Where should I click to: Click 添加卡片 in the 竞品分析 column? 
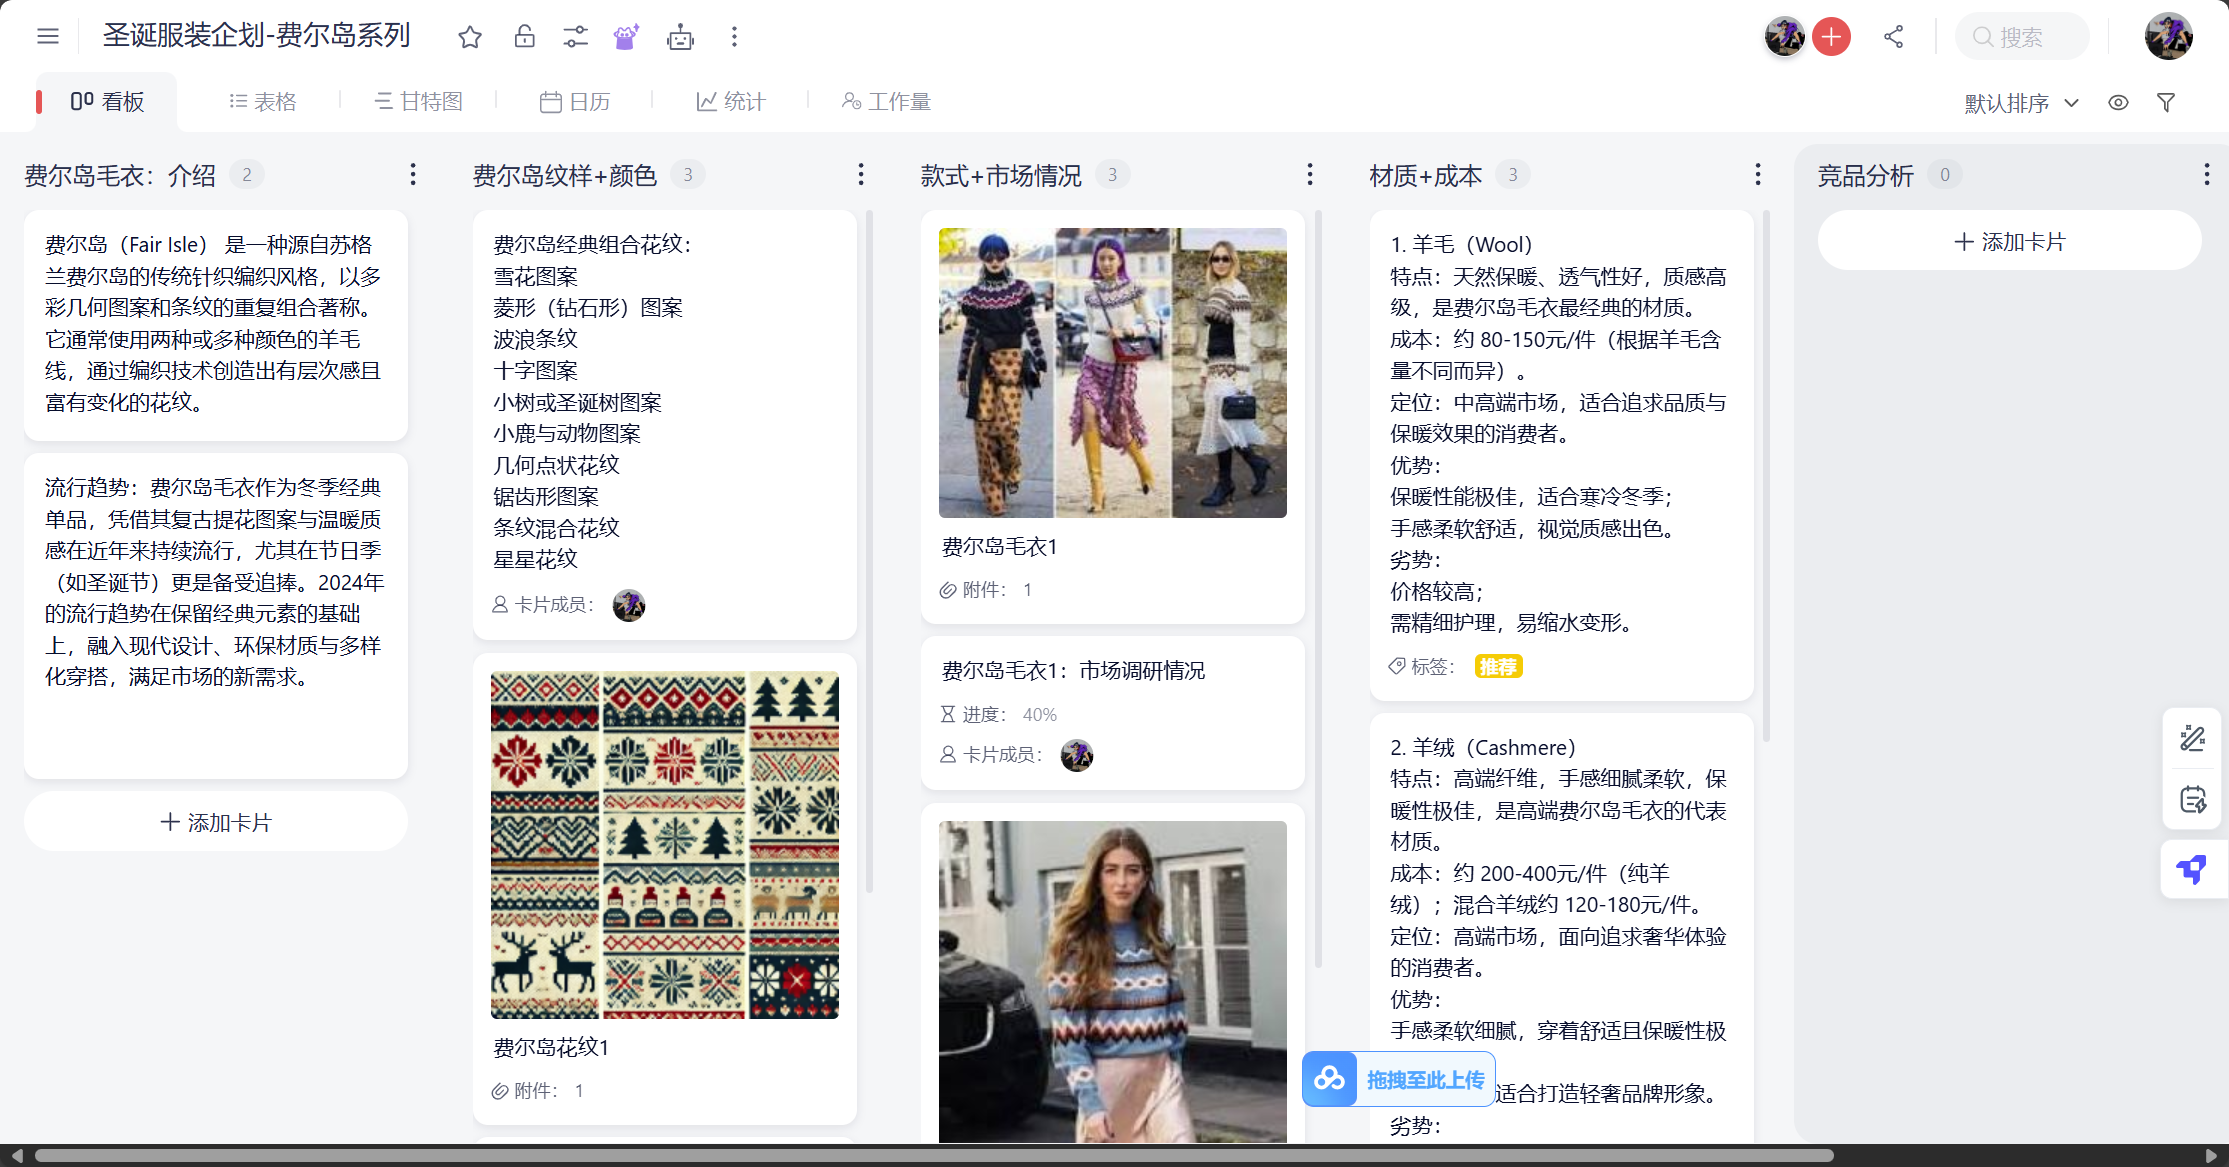2010,241
